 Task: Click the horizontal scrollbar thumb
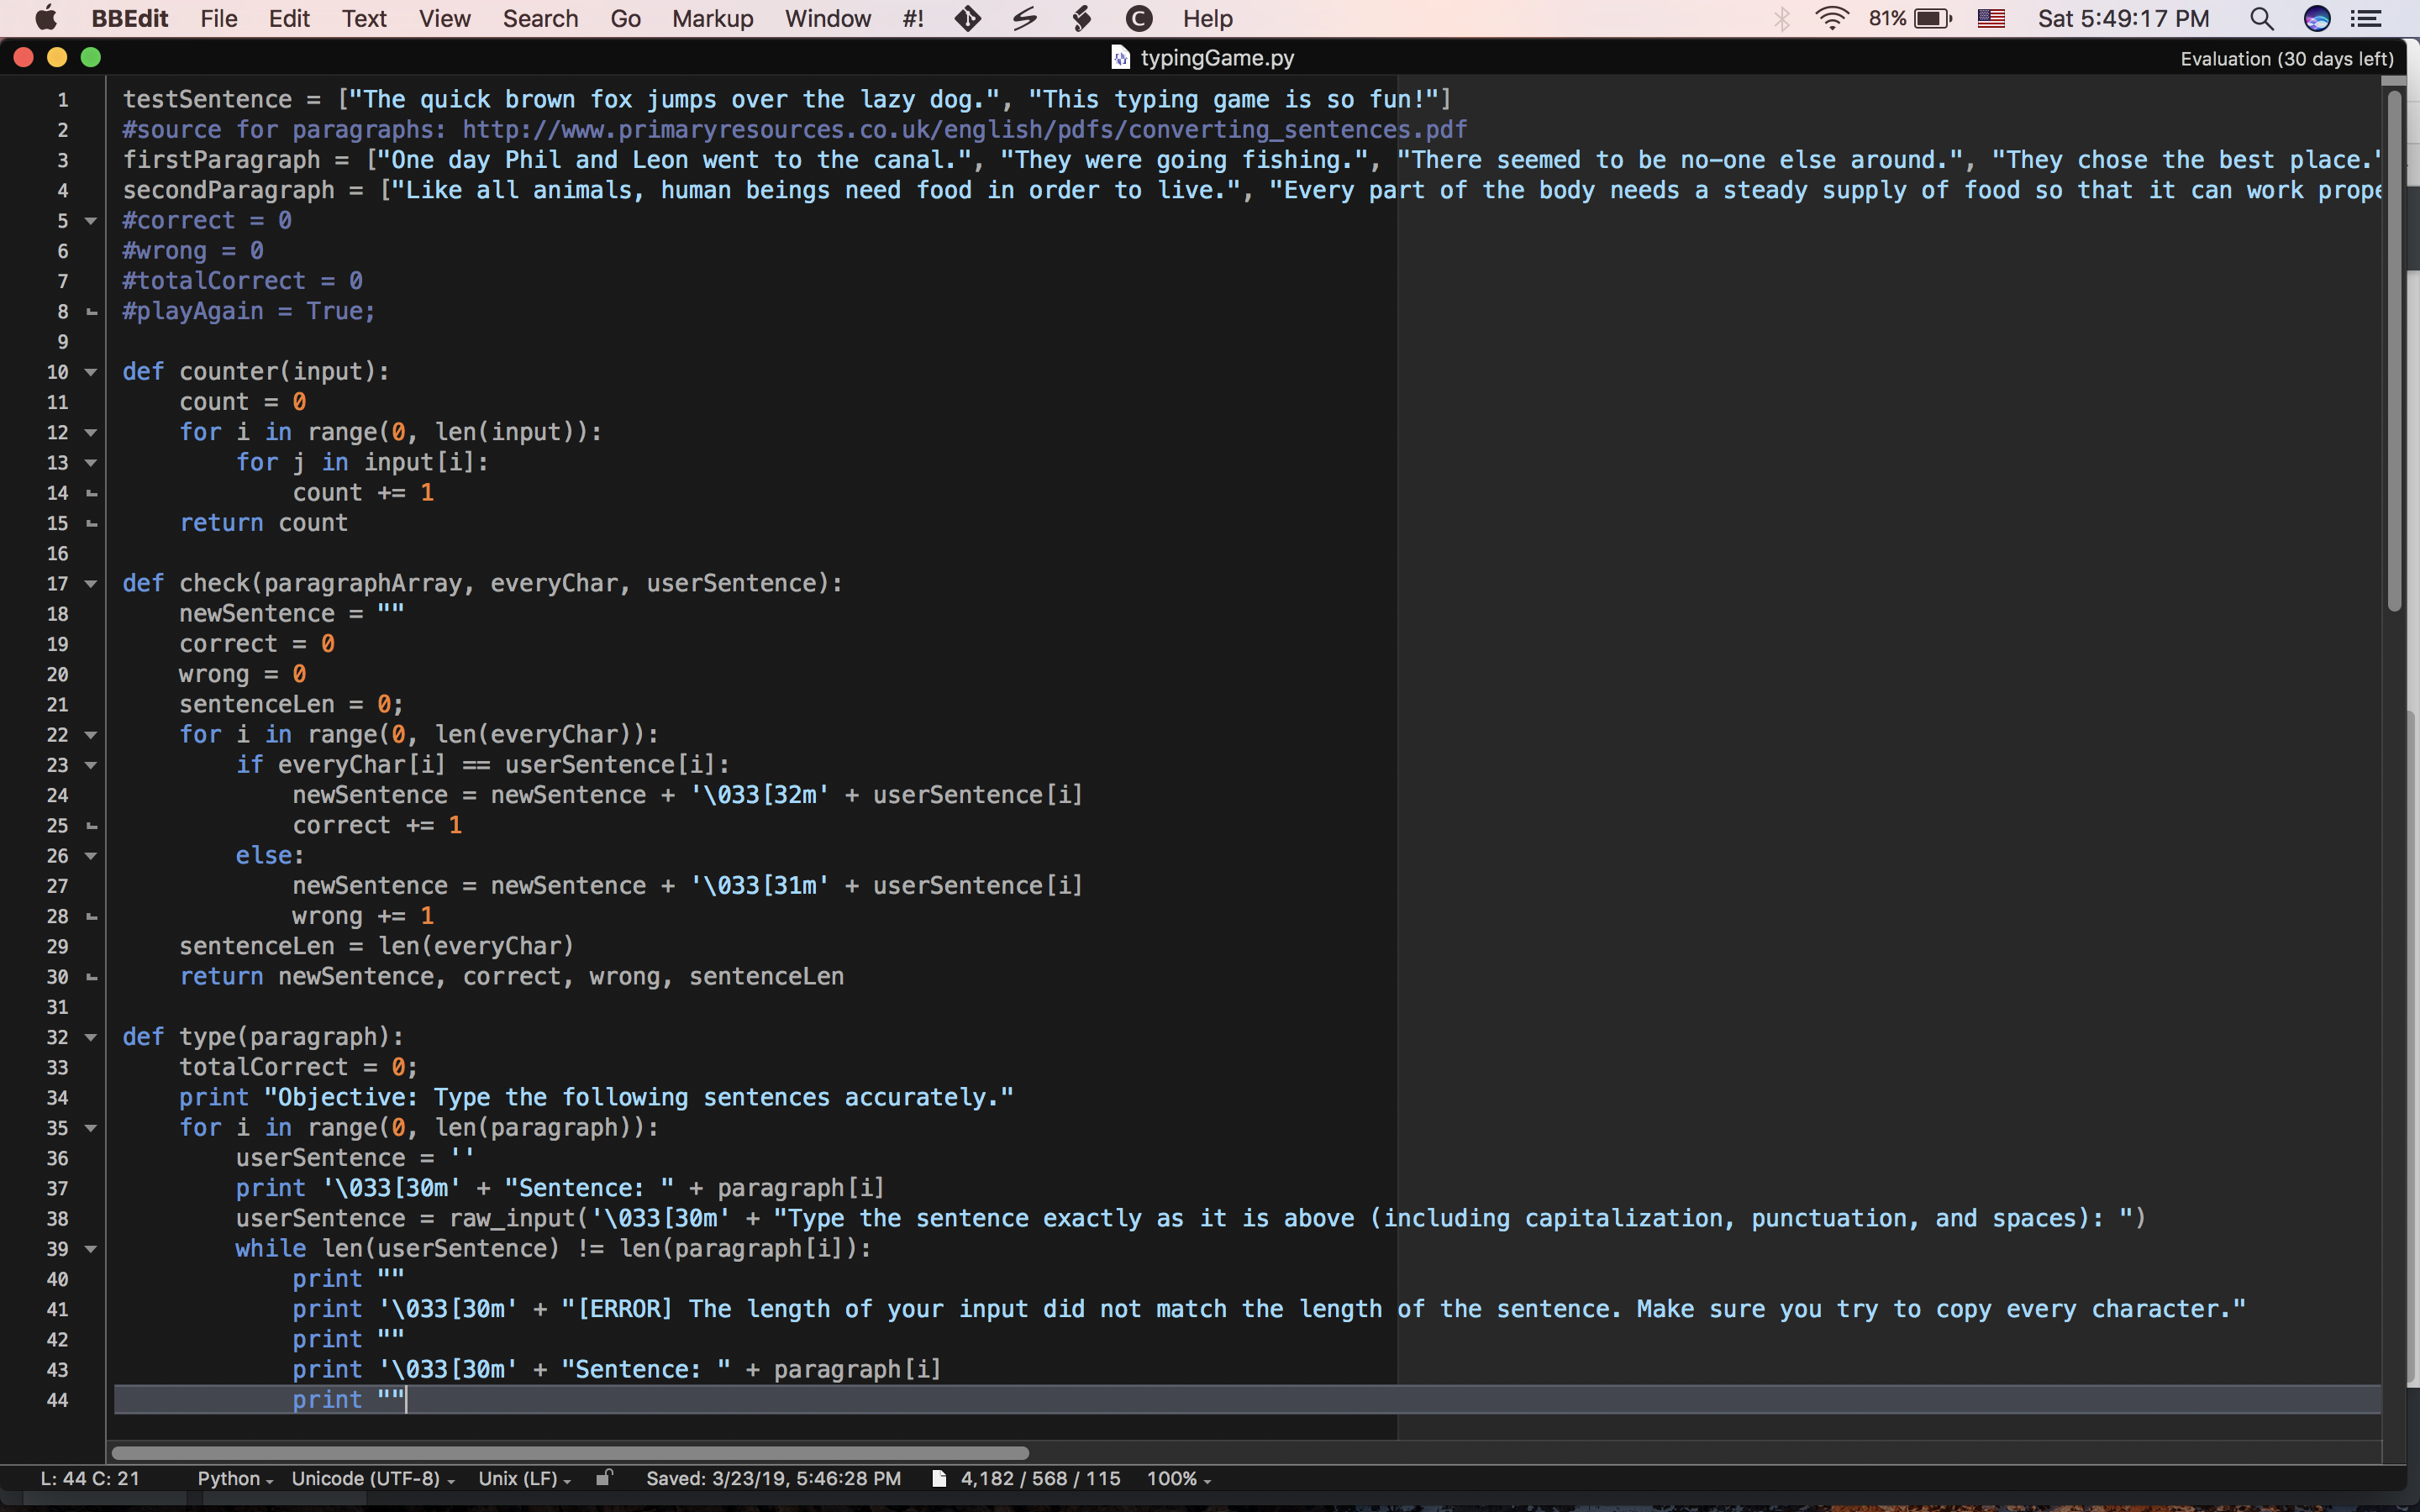(570, 1452)
